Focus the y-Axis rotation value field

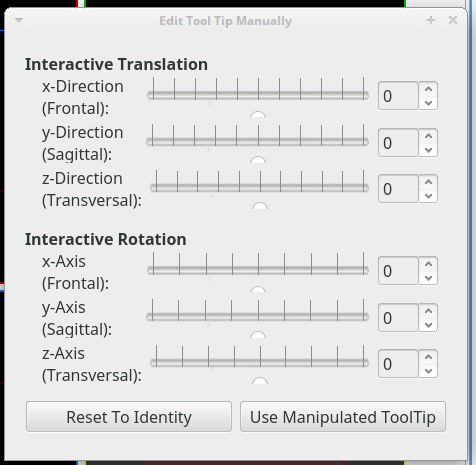(398, 318)
